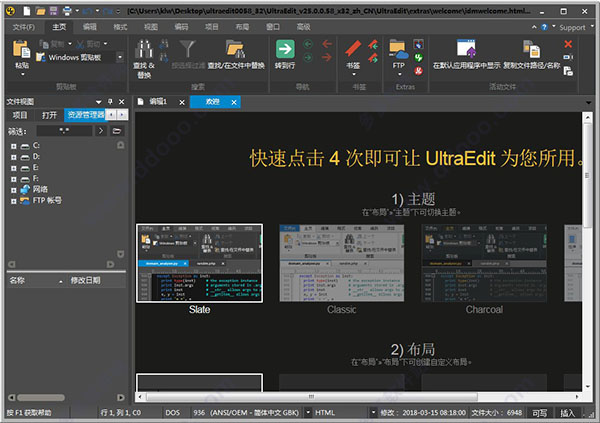Screen dimensions: 600x423
Task: Click the 粘贴 paste clipboard icon
Action: (21, 49)
